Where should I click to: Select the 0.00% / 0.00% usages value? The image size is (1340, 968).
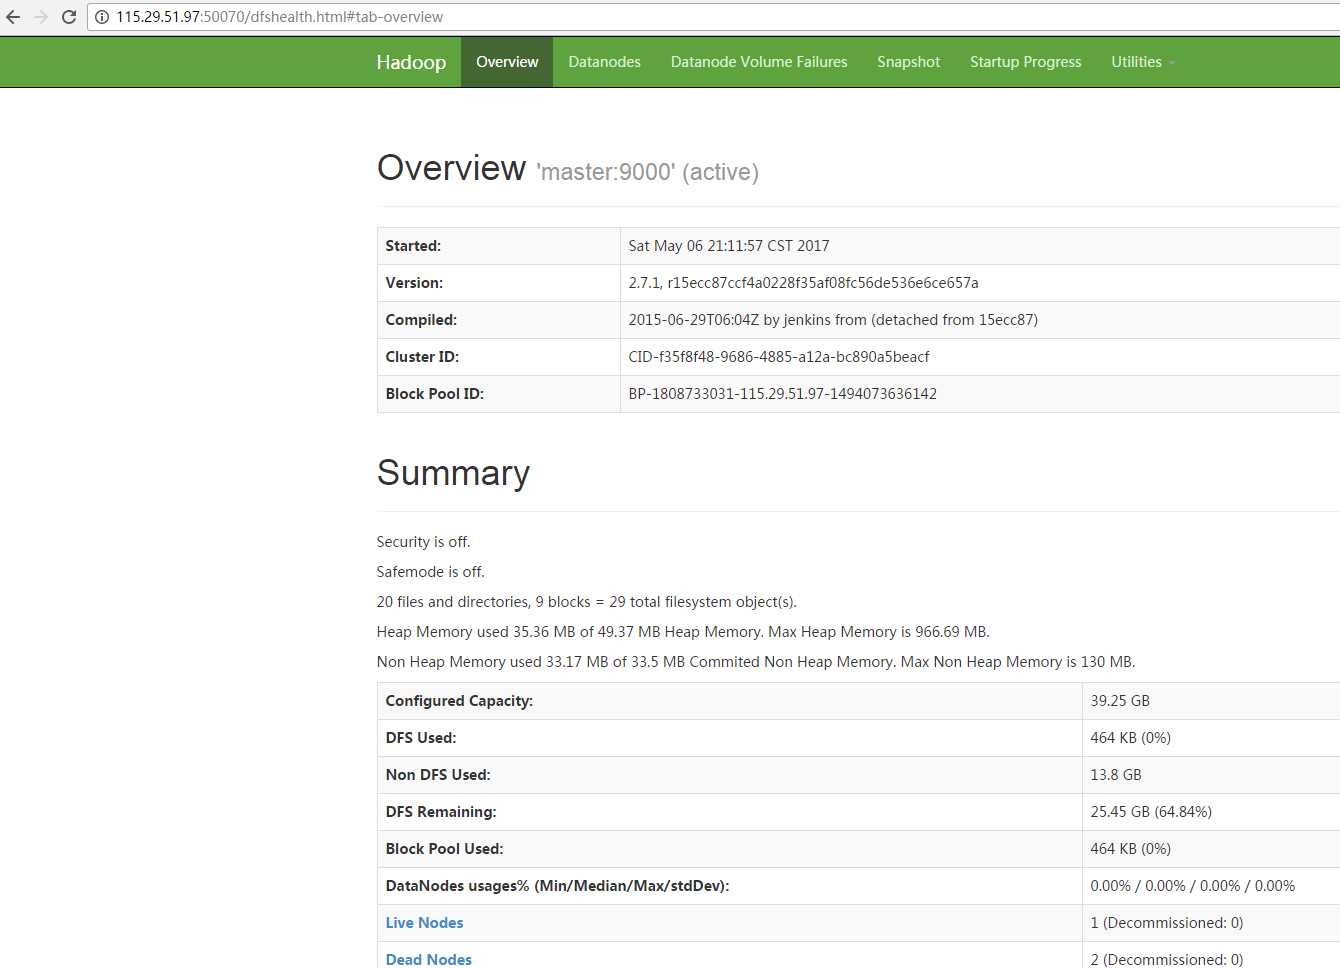click(x=1192, y=886)
